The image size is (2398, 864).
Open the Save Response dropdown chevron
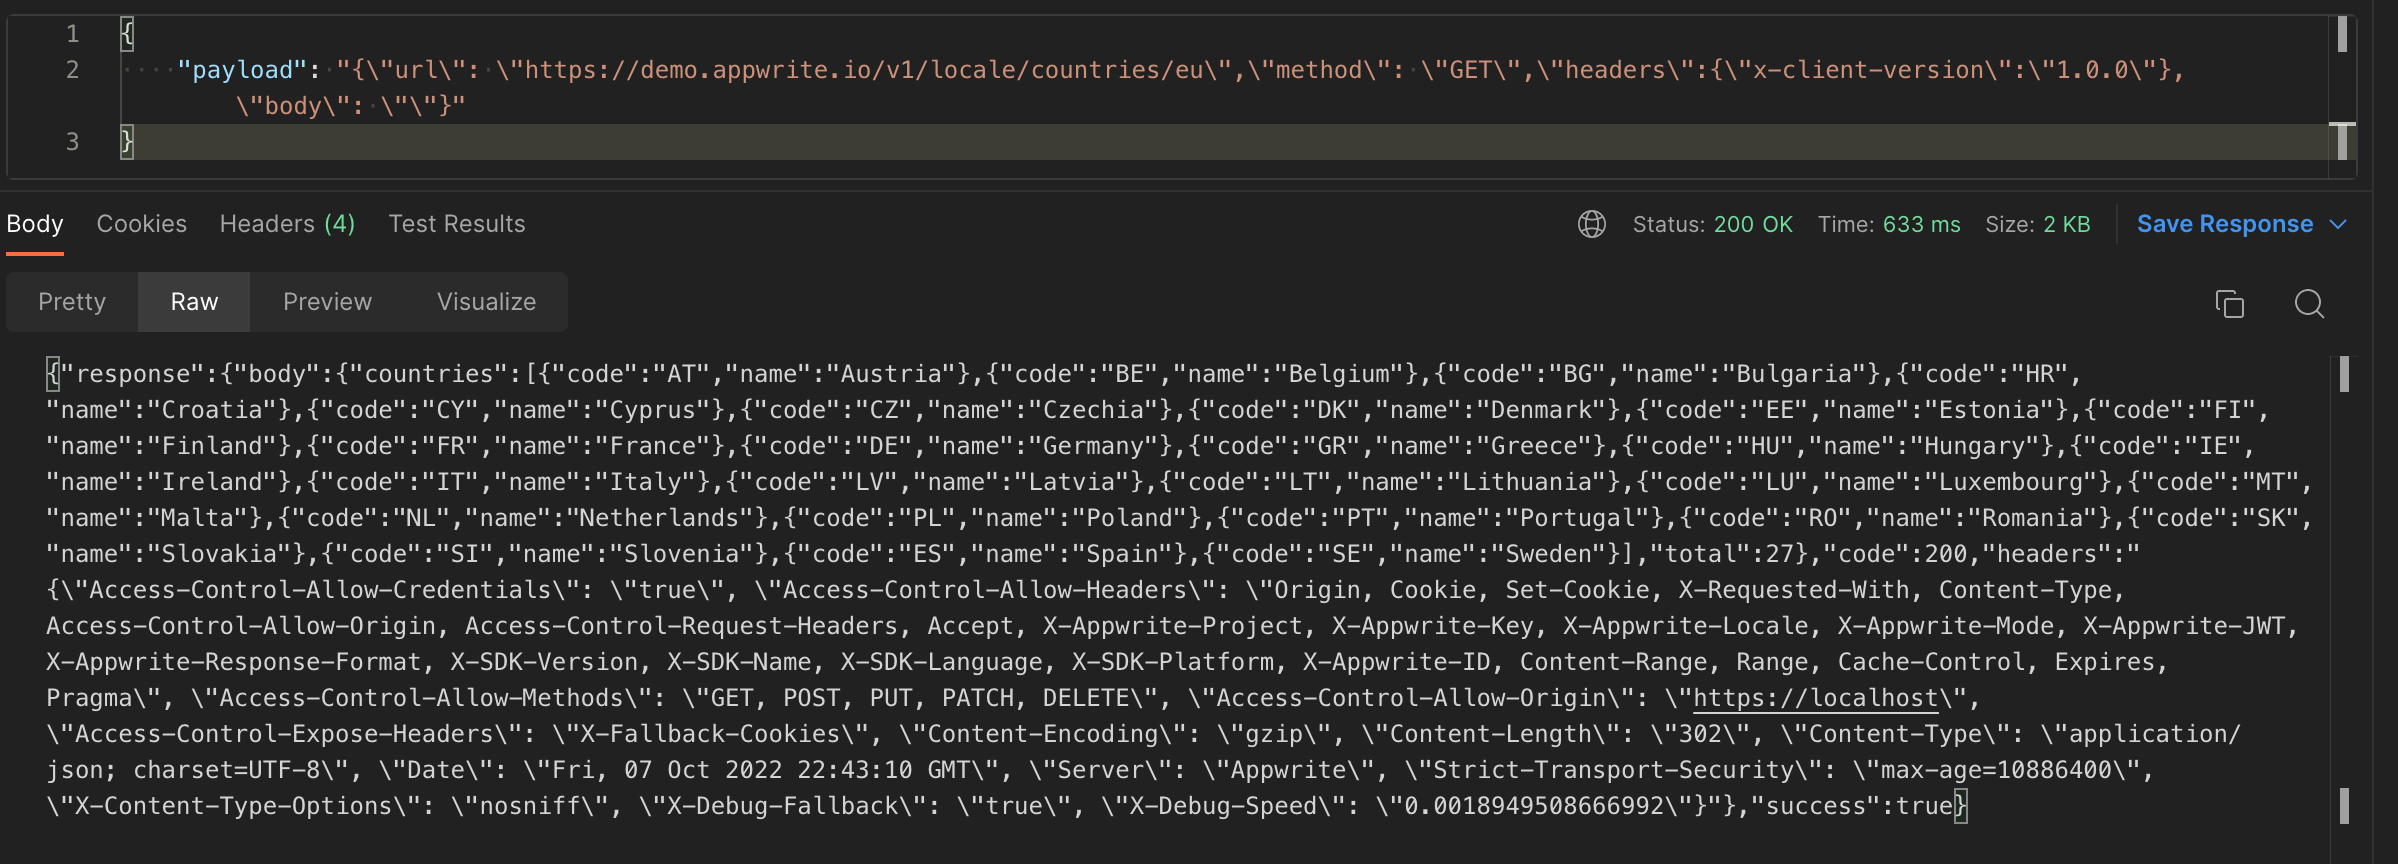pos(2338,224)
